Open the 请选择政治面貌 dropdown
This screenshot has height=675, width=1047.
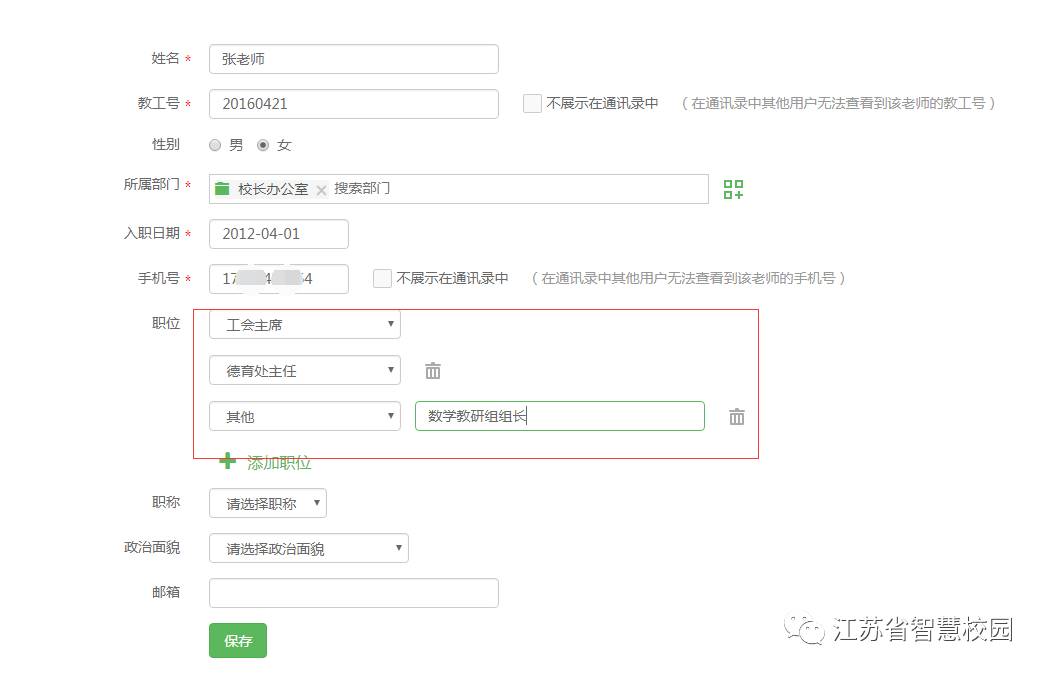point(308,548)
